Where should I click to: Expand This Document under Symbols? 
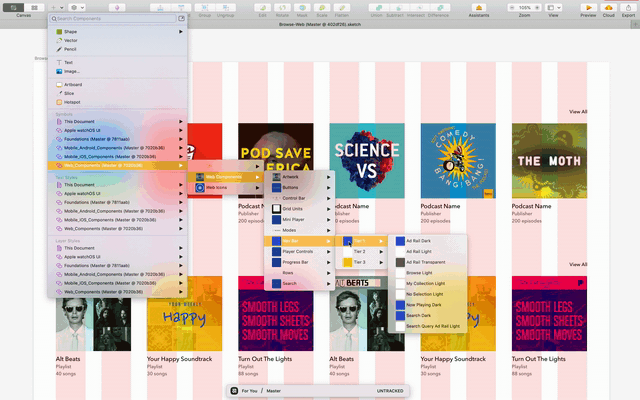tap(118, 122)
